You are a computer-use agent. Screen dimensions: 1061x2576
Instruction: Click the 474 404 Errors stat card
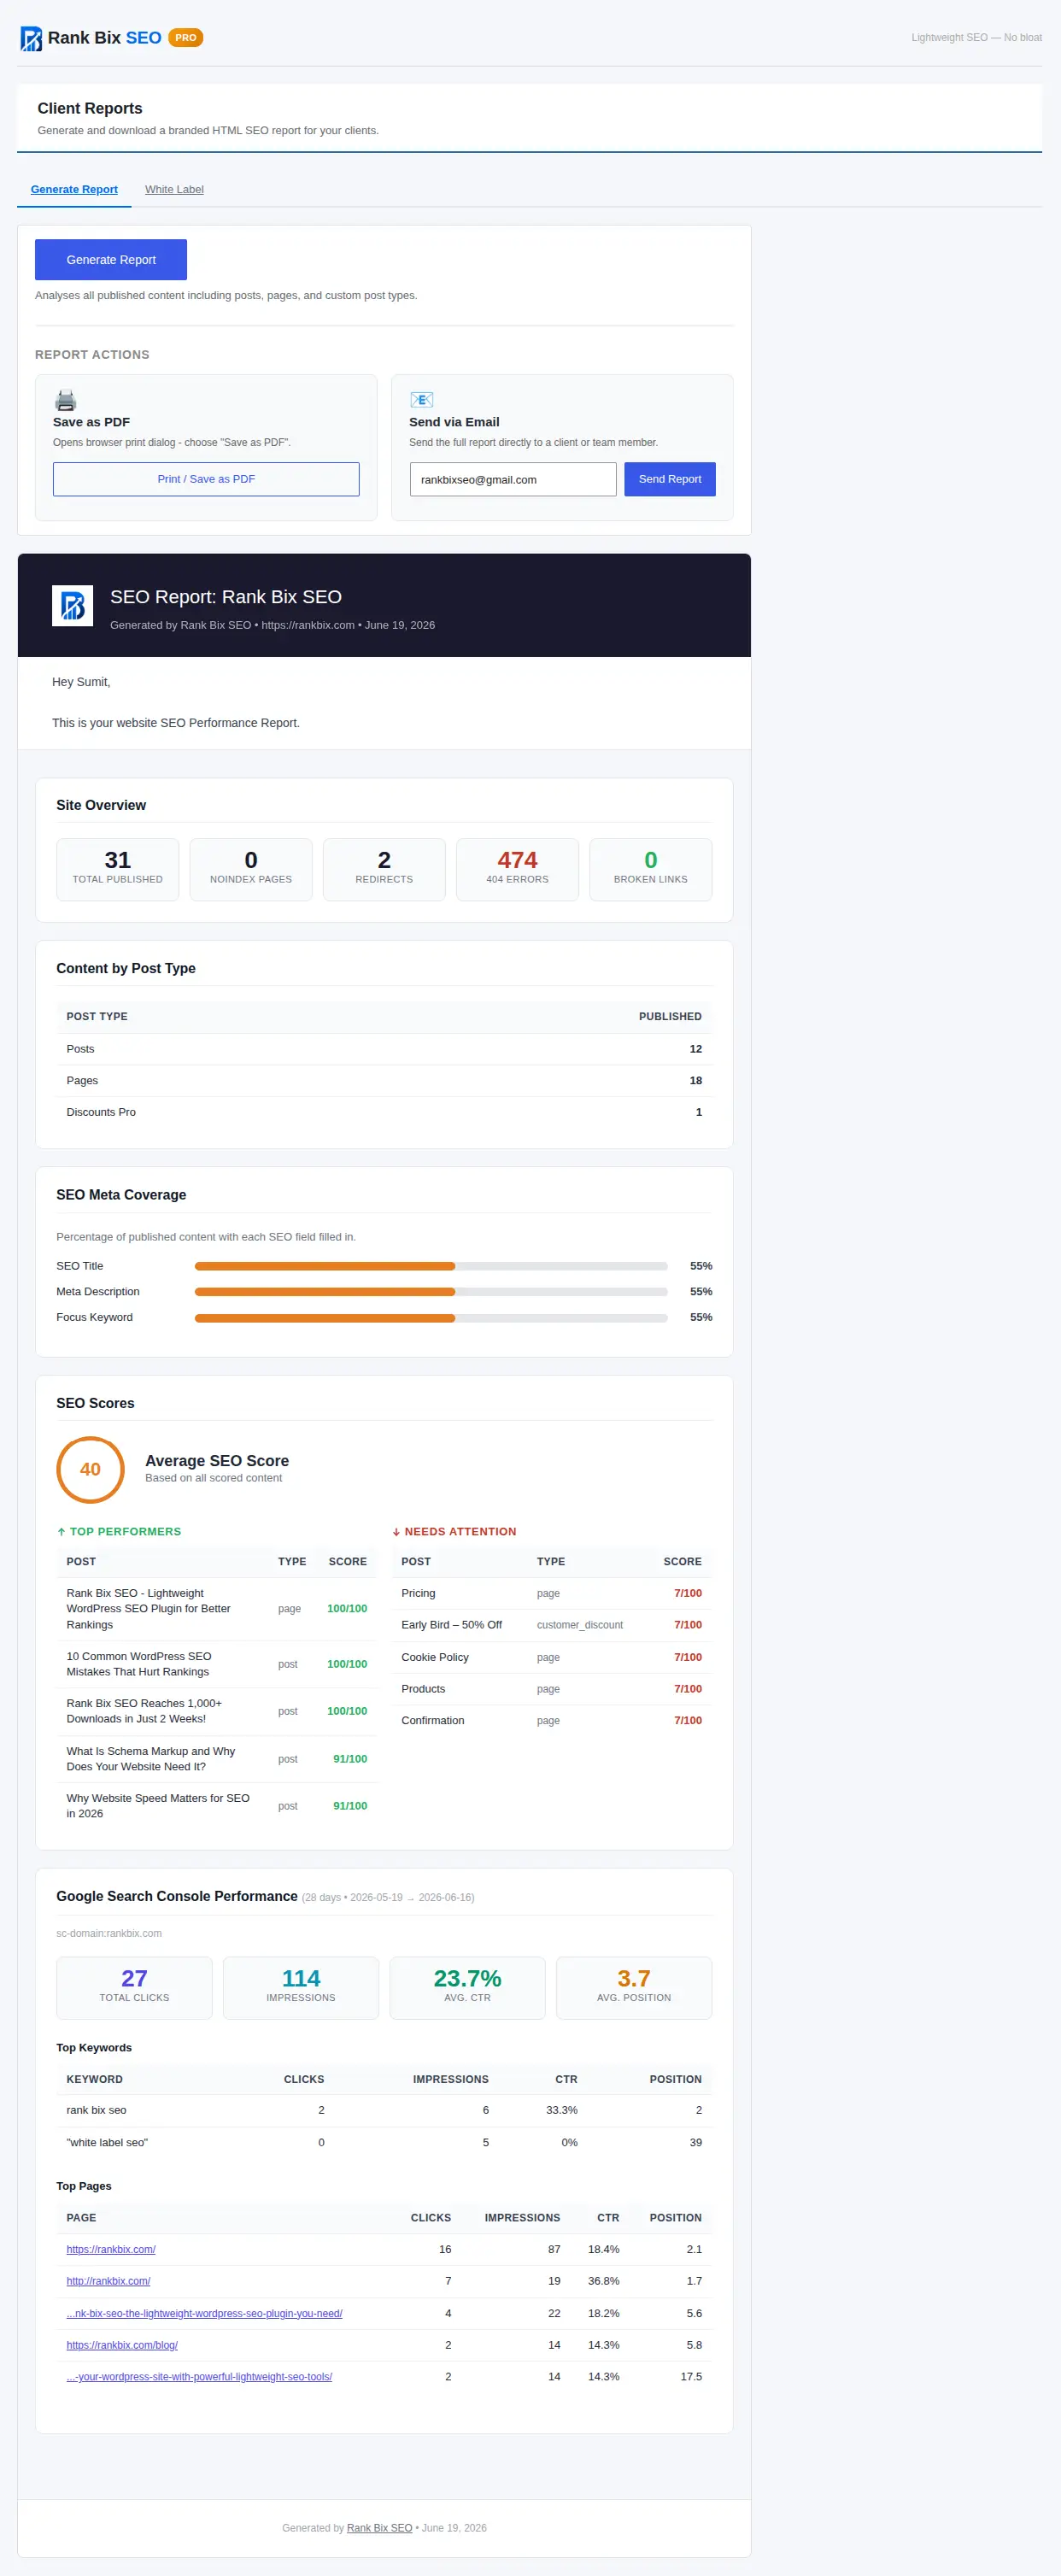(517, 870)
